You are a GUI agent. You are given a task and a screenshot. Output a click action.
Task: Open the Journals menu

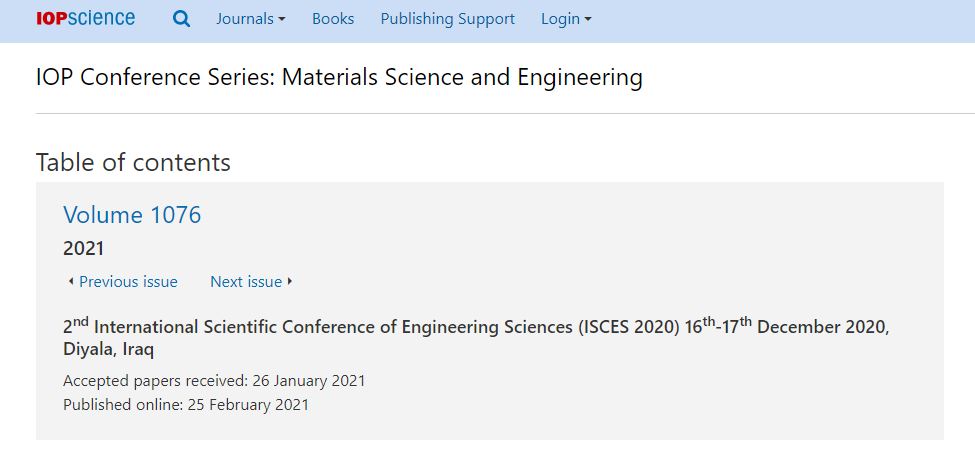251,19
